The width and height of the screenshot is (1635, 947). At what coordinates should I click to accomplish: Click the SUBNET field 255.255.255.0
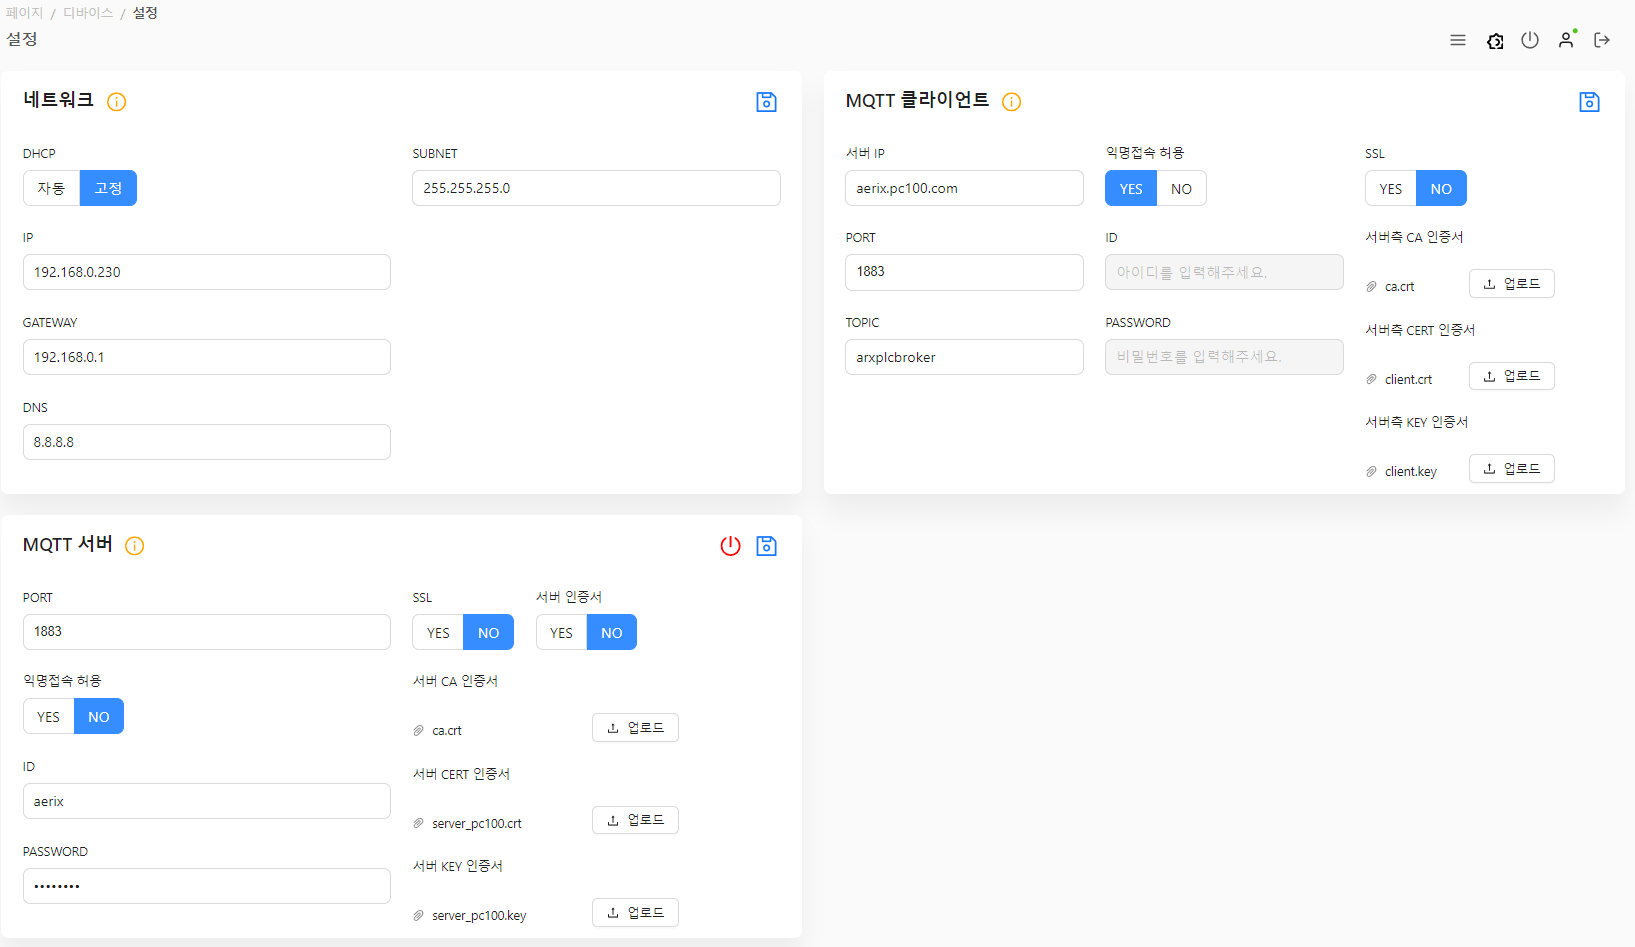pos(596,188)
